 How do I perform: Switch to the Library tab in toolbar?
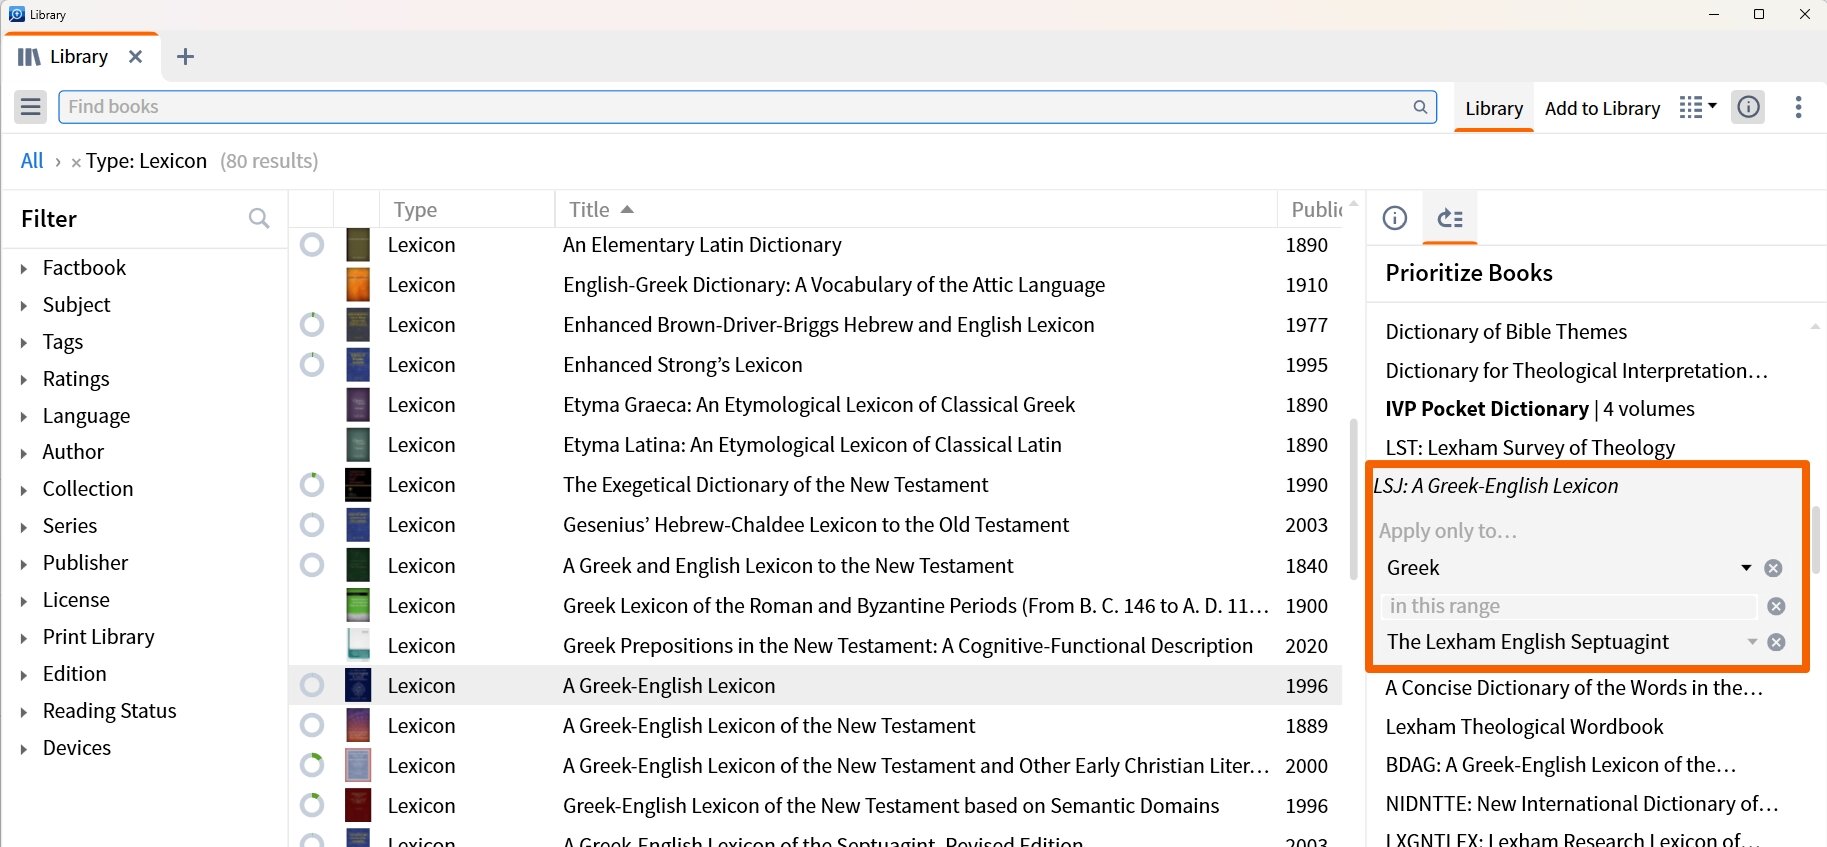(1494, 108)
